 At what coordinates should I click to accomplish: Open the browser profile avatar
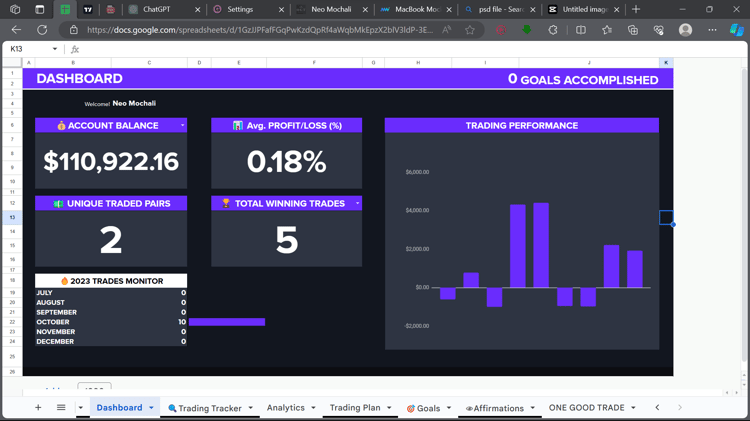coord(685,30)
